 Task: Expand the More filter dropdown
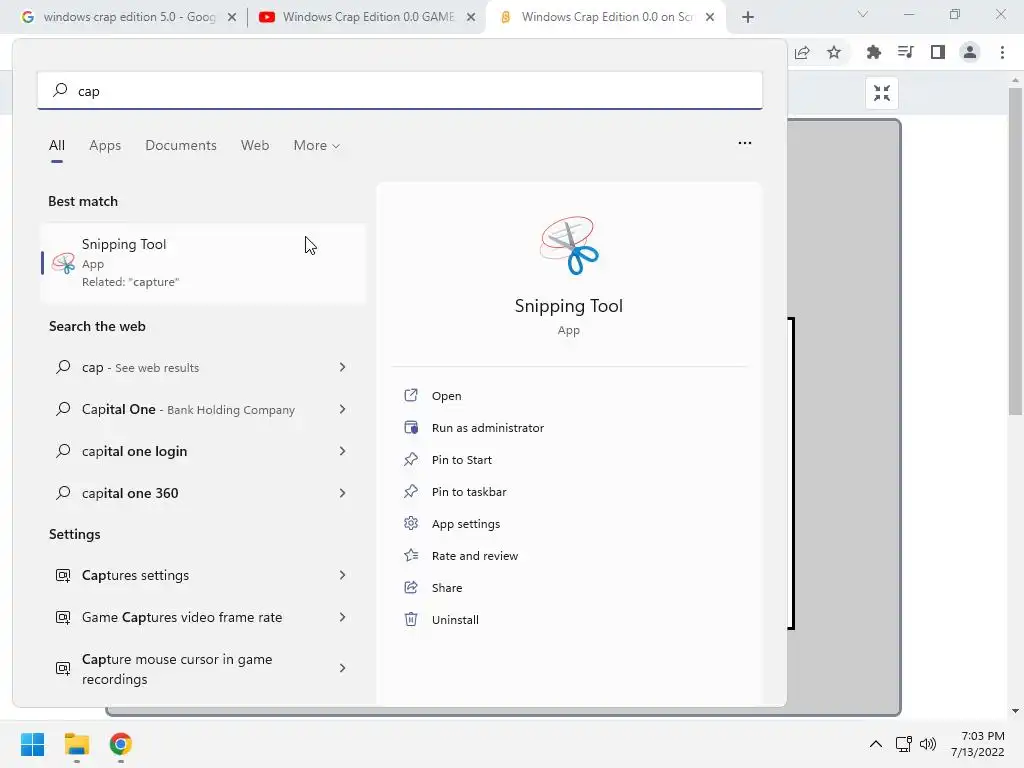click(317, 146)
